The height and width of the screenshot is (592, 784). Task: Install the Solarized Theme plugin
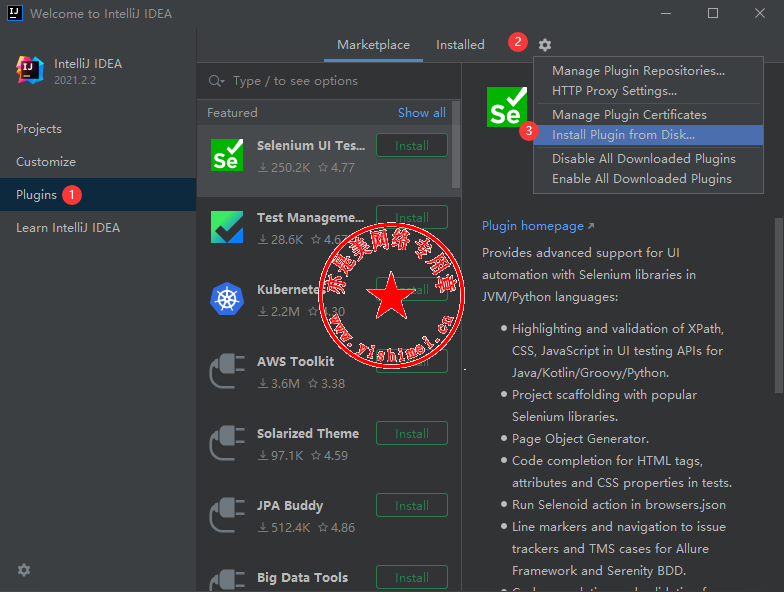[x=412, y=434]
